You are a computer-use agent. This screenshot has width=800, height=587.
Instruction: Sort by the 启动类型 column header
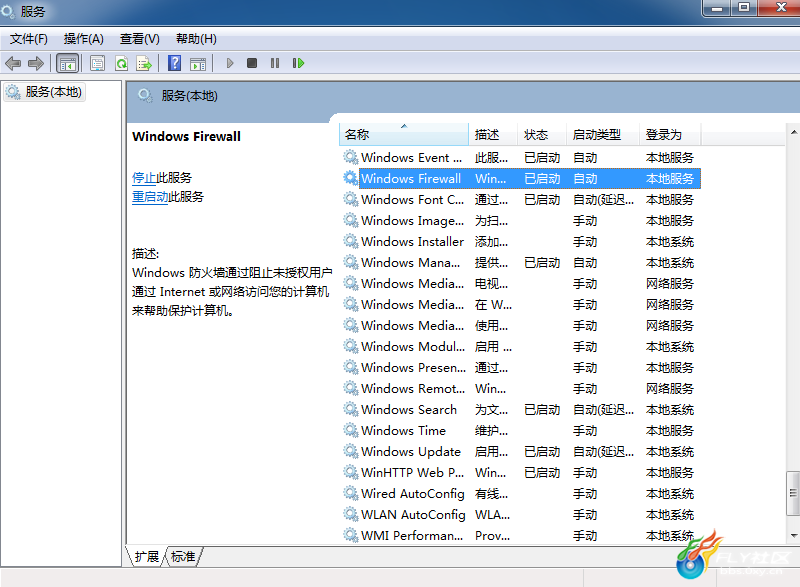[603, 135]
